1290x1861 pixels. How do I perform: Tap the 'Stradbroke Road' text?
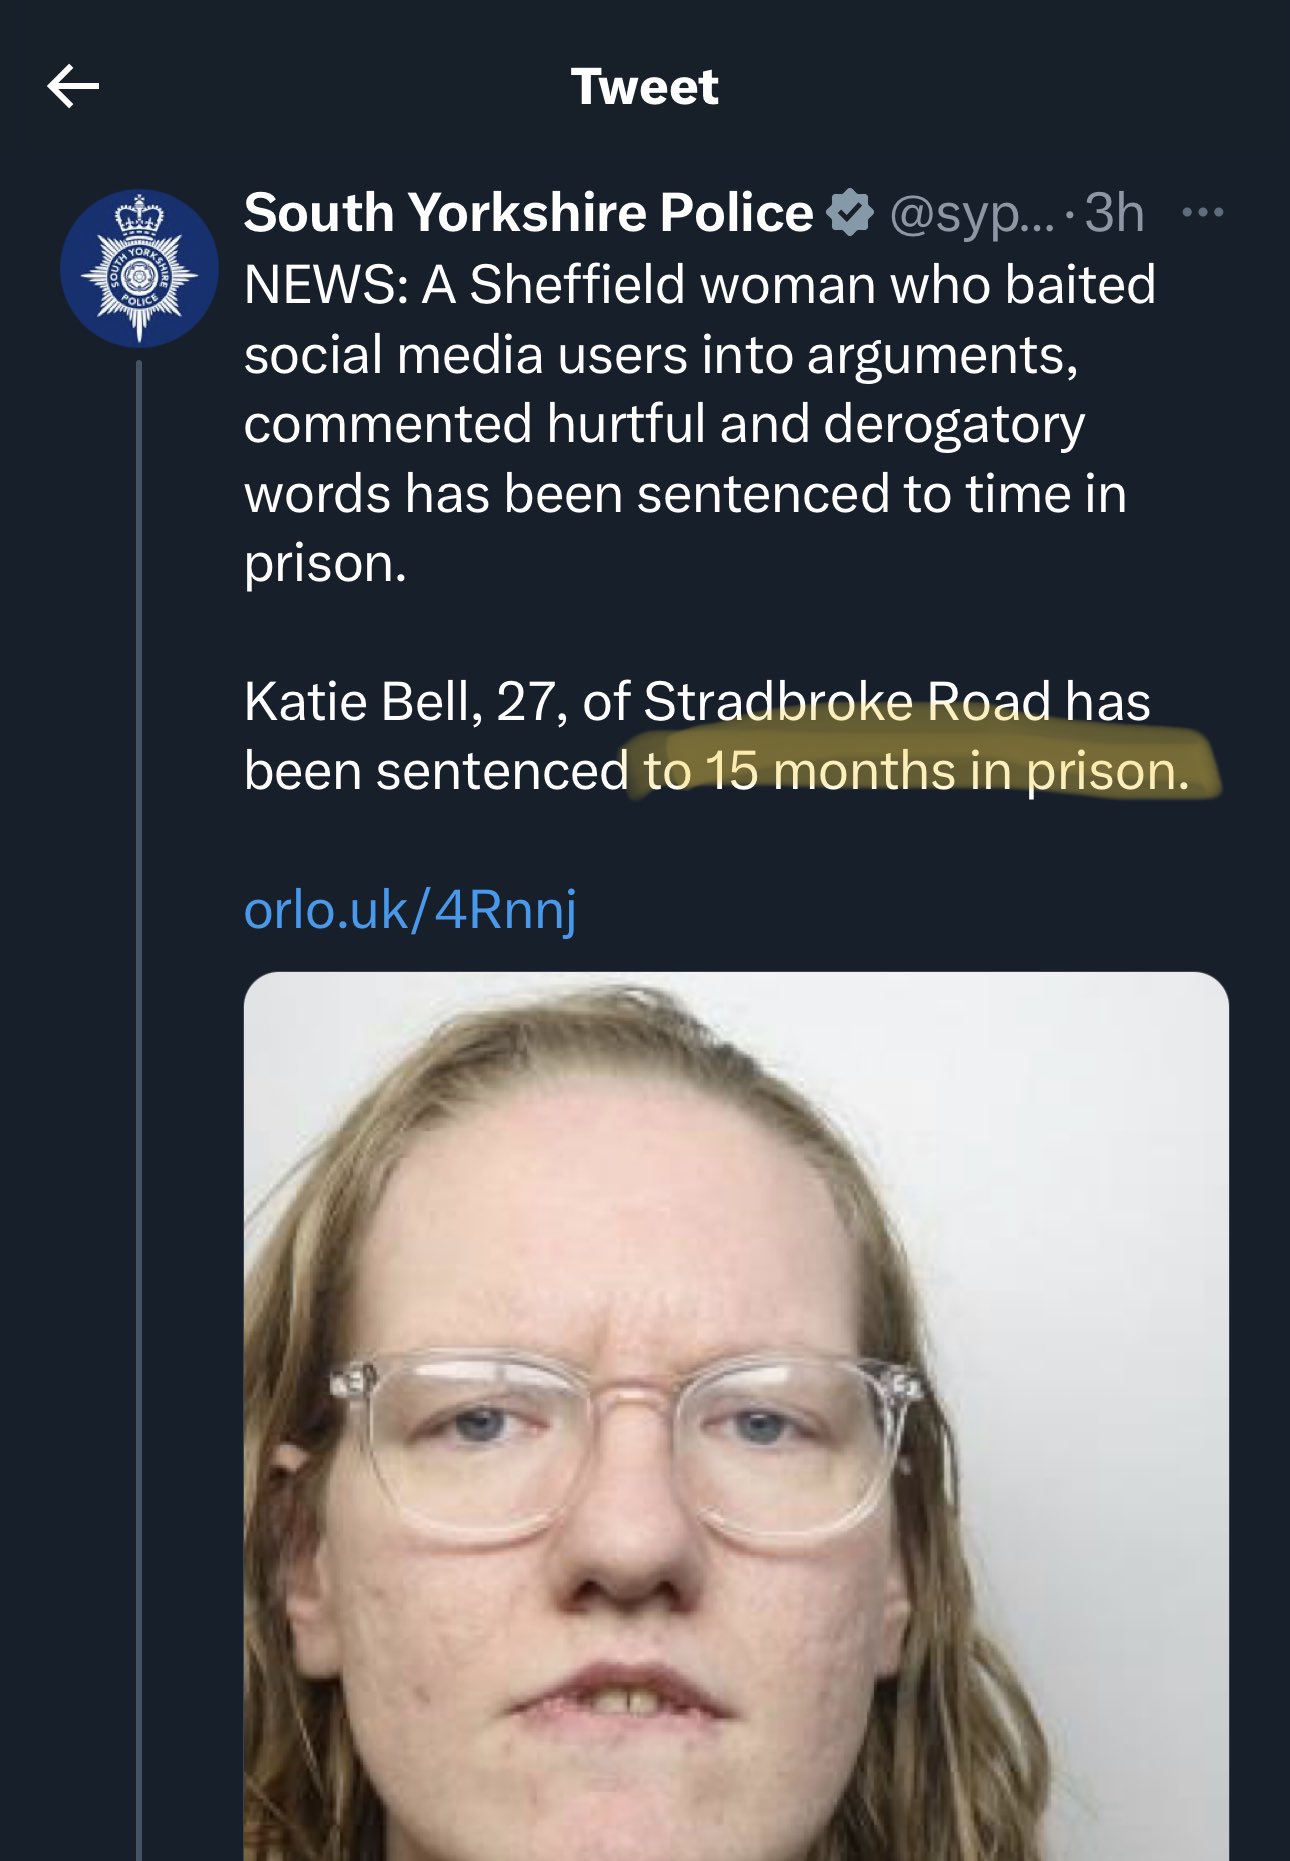847,701
